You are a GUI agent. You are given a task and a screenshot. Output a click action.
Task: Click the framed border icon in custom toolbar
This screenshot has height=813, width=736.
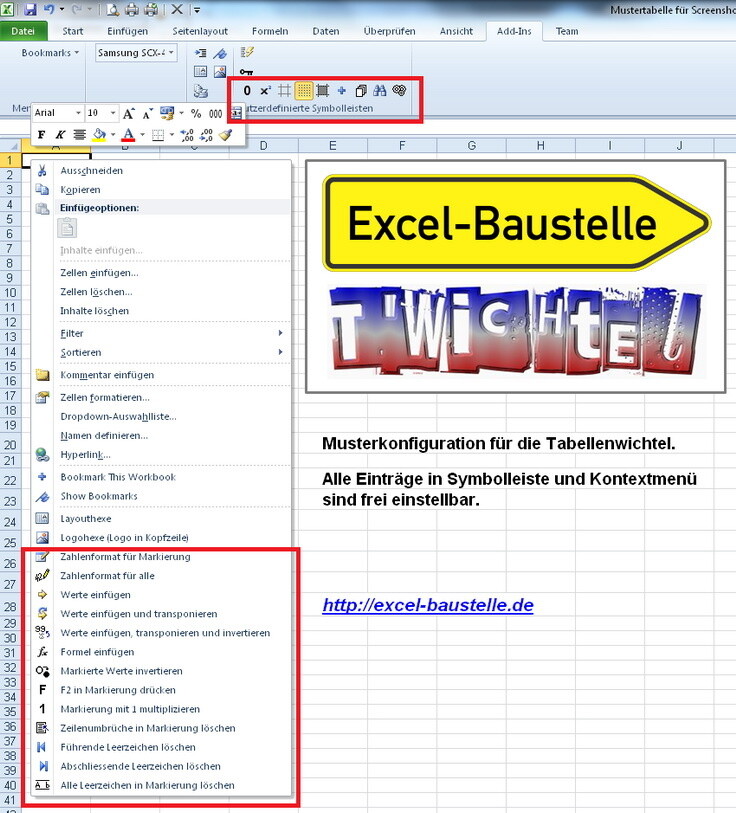point(323,91)
